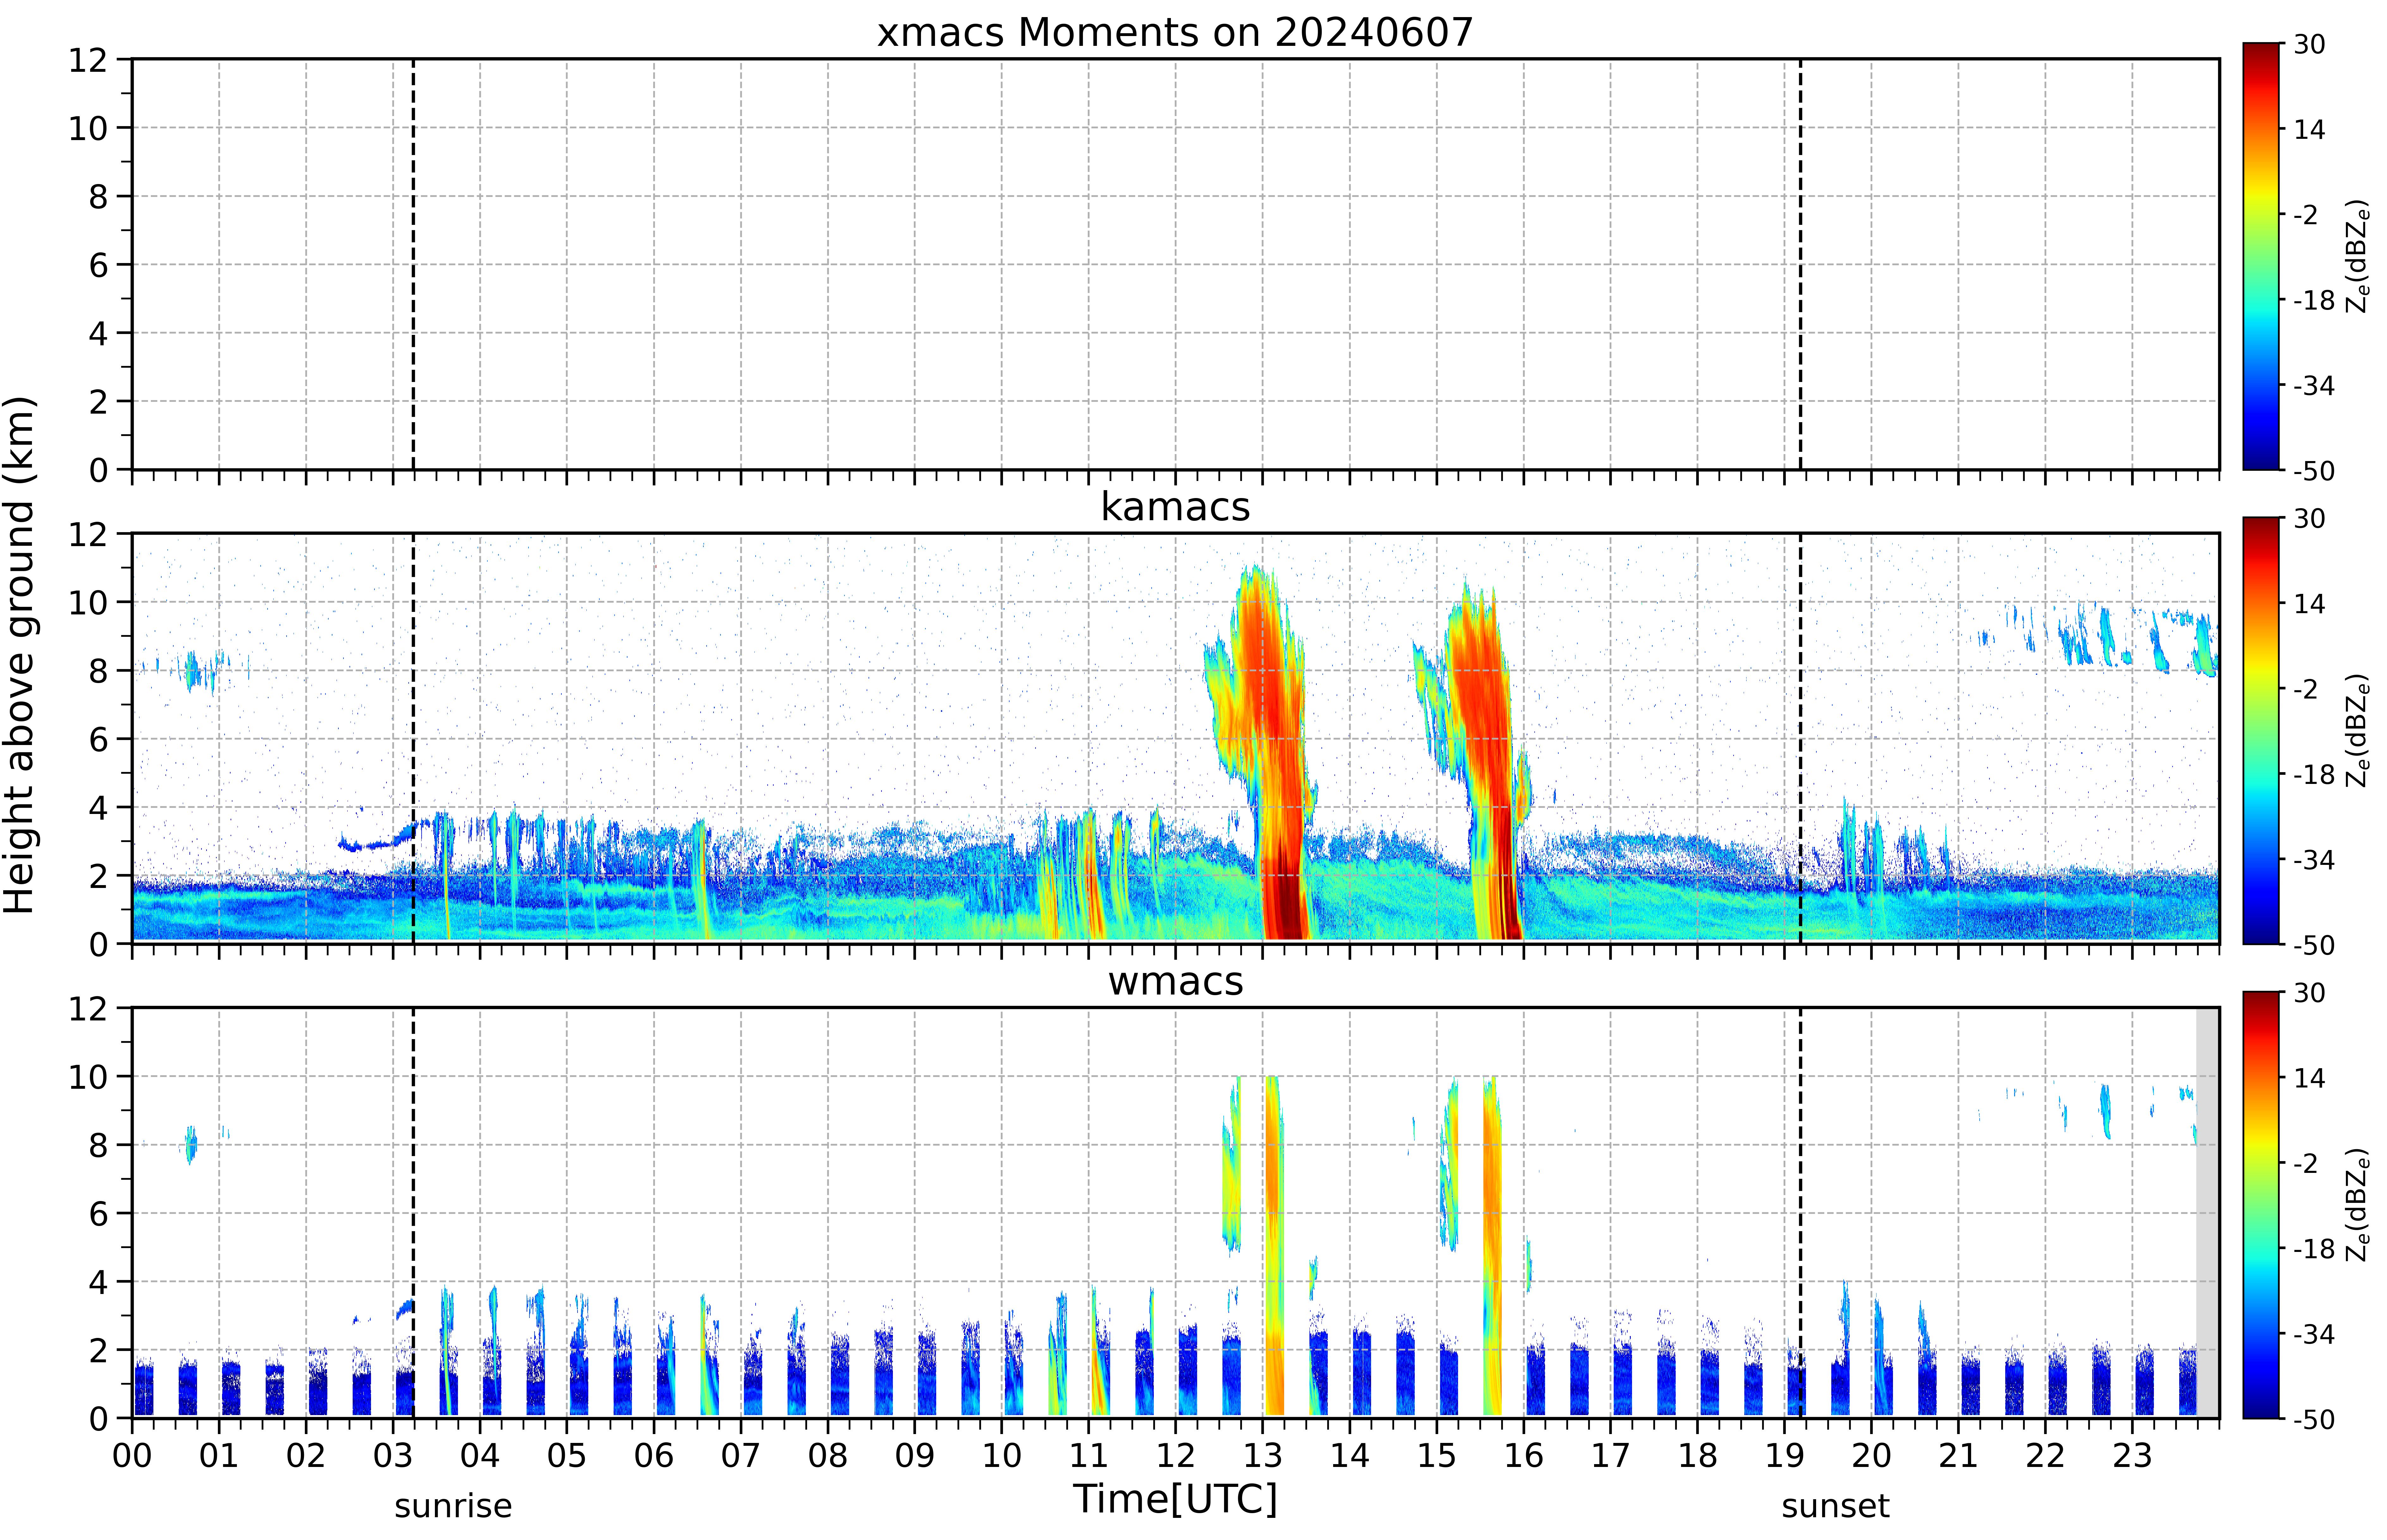Click the 'sunrise' label below the axis
This screenshot has height=1540, width=2387.
click(453, 1506)
